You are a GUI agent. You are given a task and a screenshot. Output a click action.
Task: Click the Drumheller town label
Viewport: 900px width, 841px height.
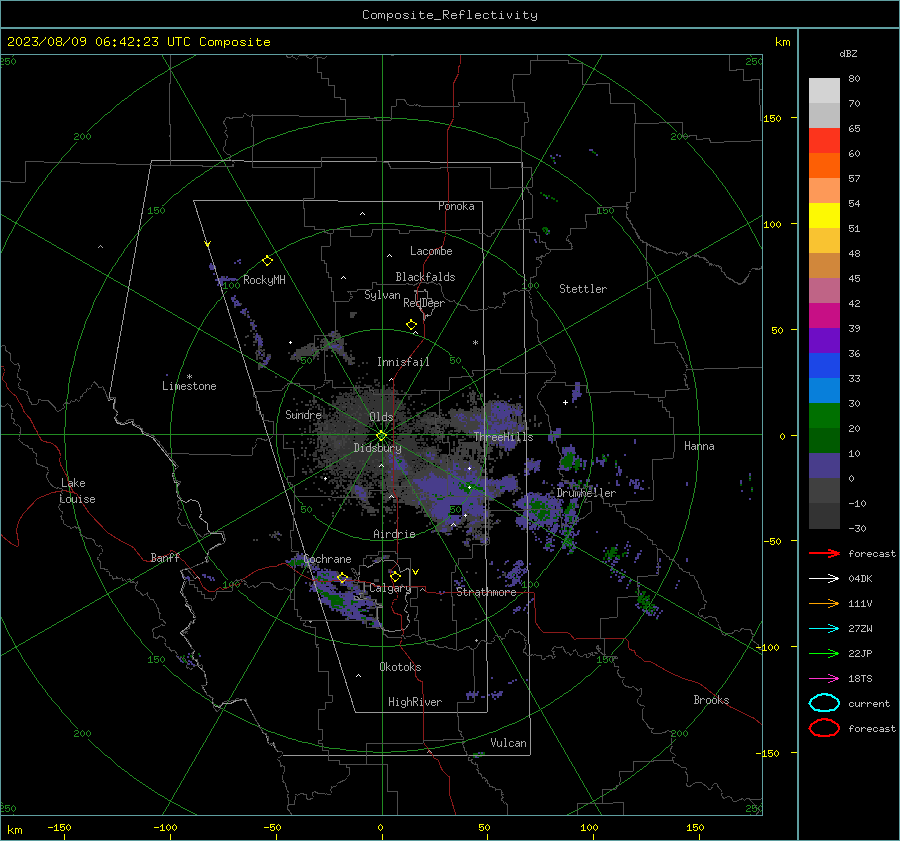coord(586,493)
